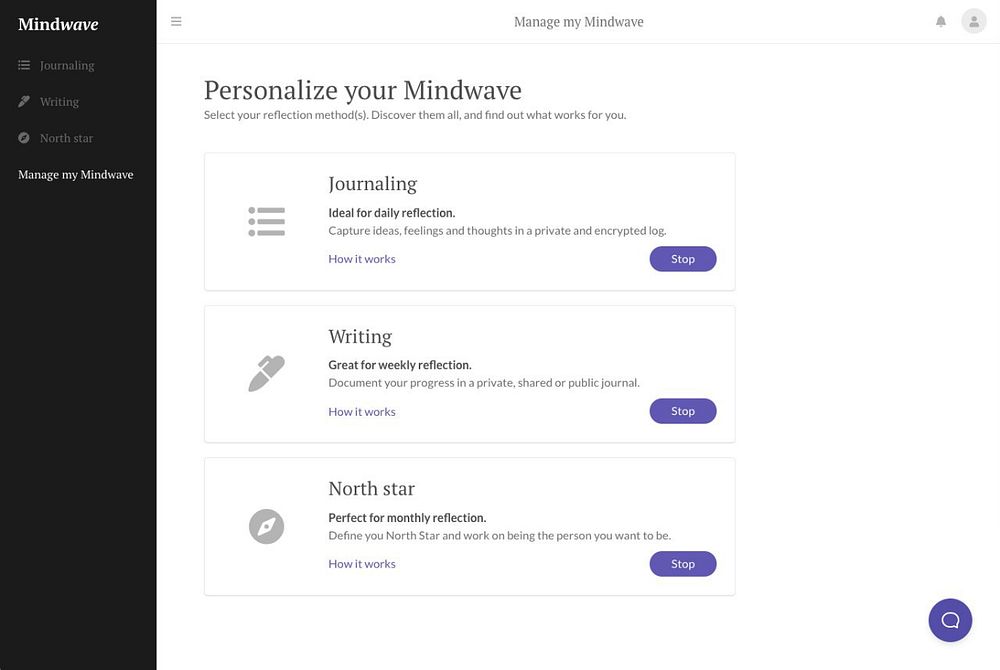Stop the Writing reflection method
The height and width of the screenshot is (670, 1000).
[x=682, y=411]
